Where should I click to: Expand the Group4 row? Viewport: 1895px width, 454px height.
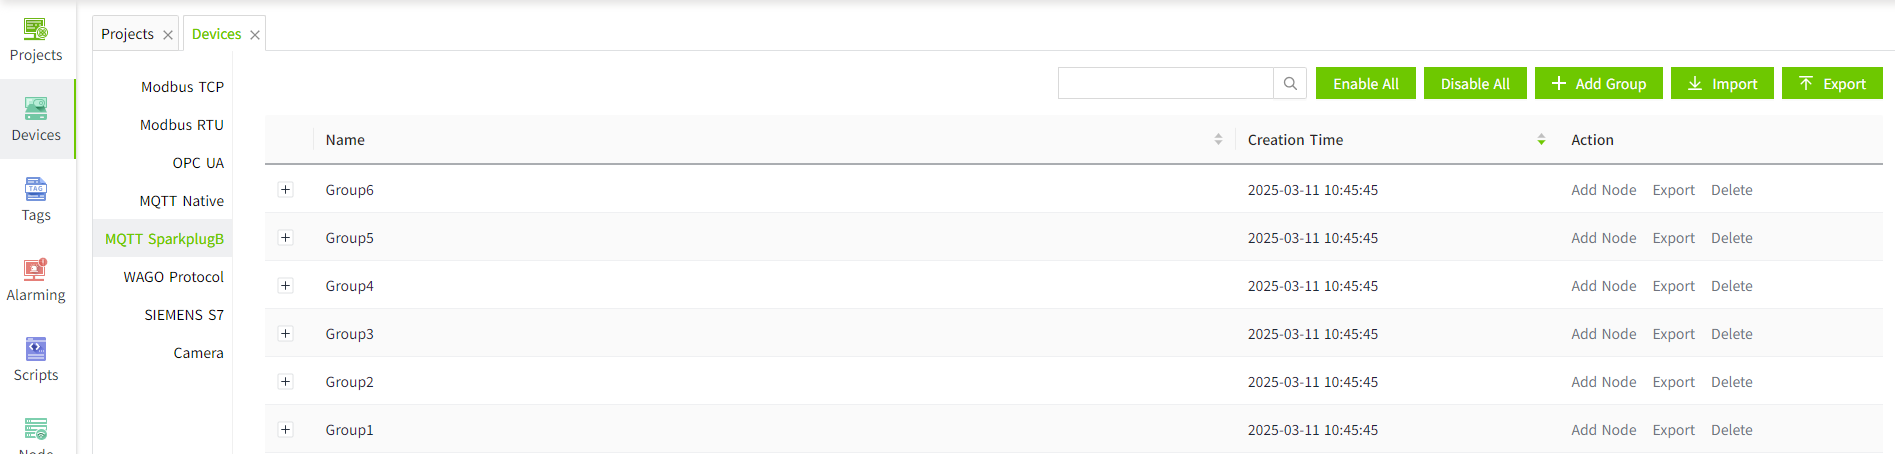coord(286,286)
